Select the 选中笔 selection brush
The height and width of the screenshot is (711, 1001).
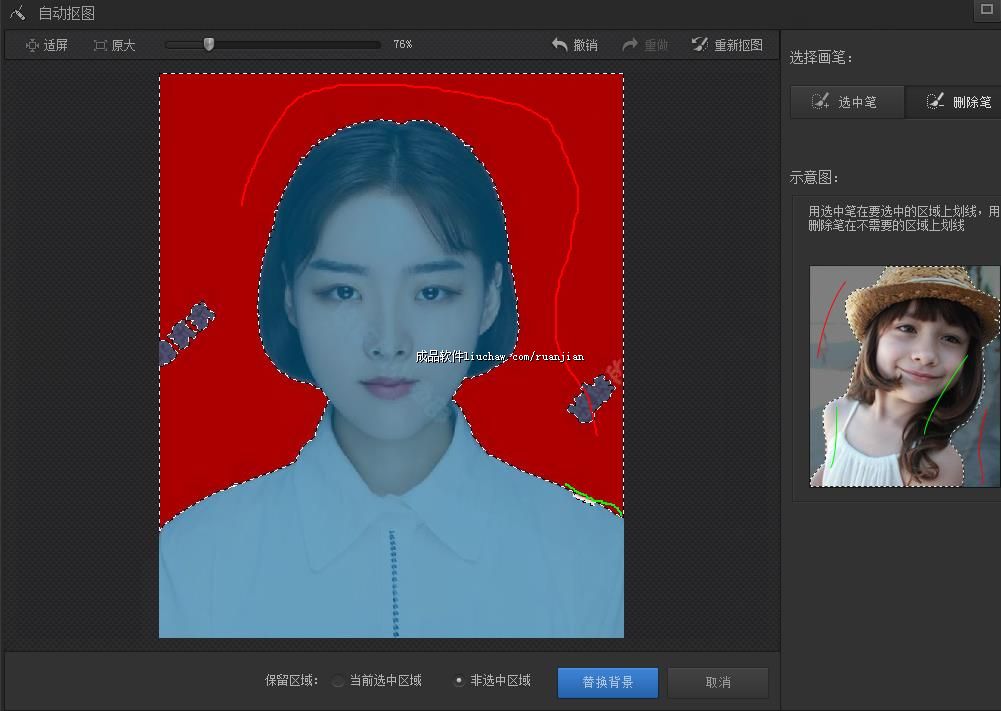point(847,102)
